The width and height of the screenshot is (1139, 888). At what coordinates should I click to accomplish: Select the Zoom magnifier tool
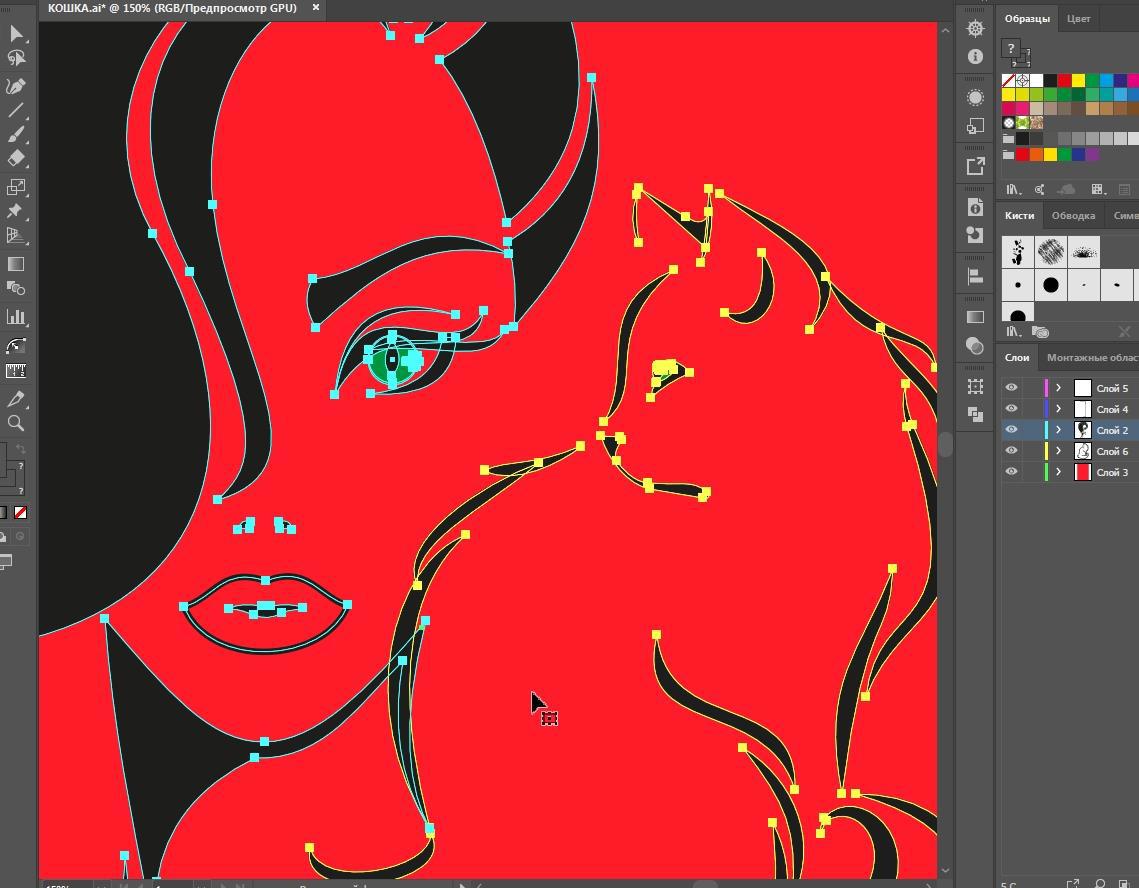[16, 423]
